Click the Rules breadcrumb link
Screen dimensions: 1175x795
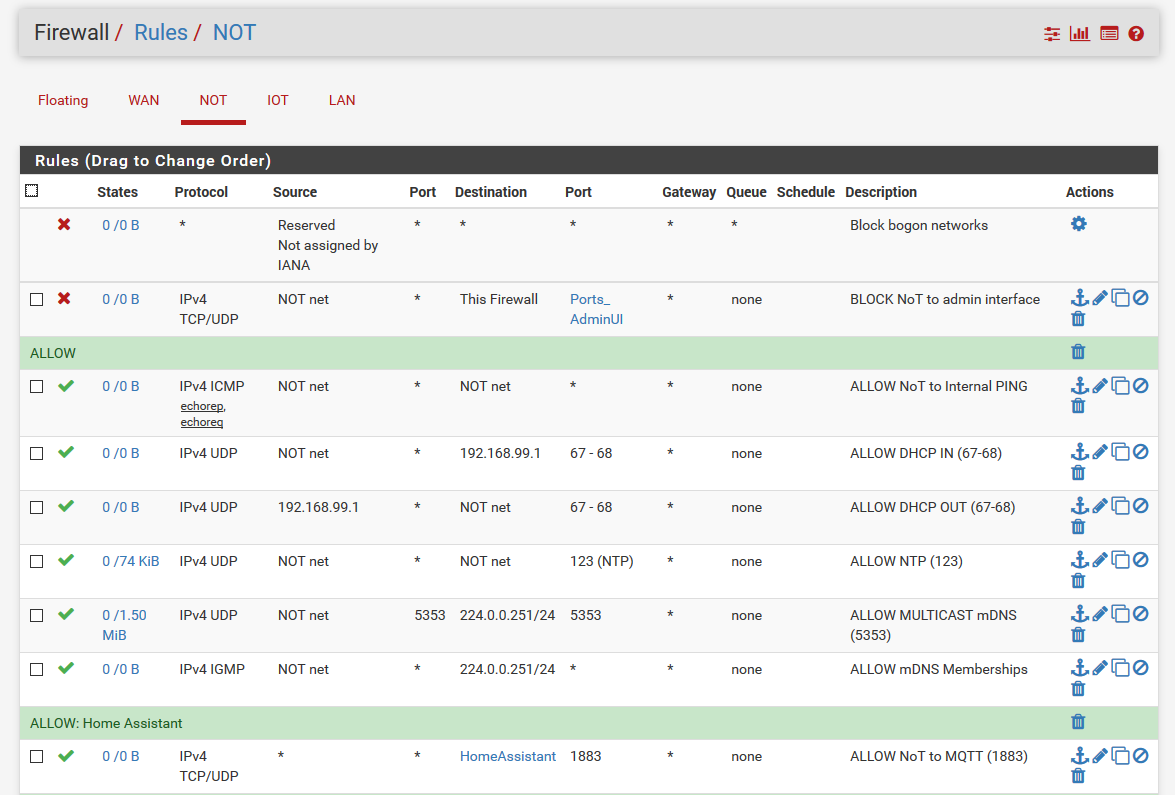pos(161,32)
